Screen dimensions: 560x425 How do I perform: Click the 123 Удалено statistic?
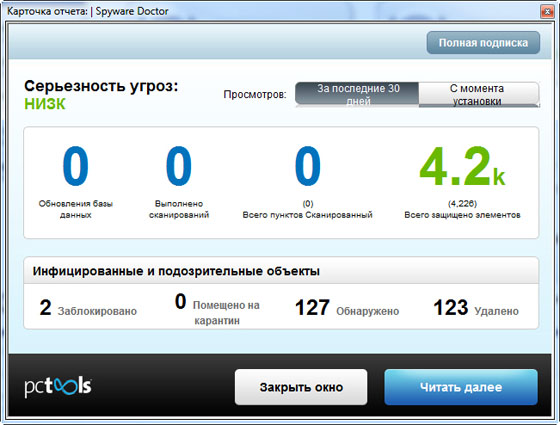[x=476, y=308]
